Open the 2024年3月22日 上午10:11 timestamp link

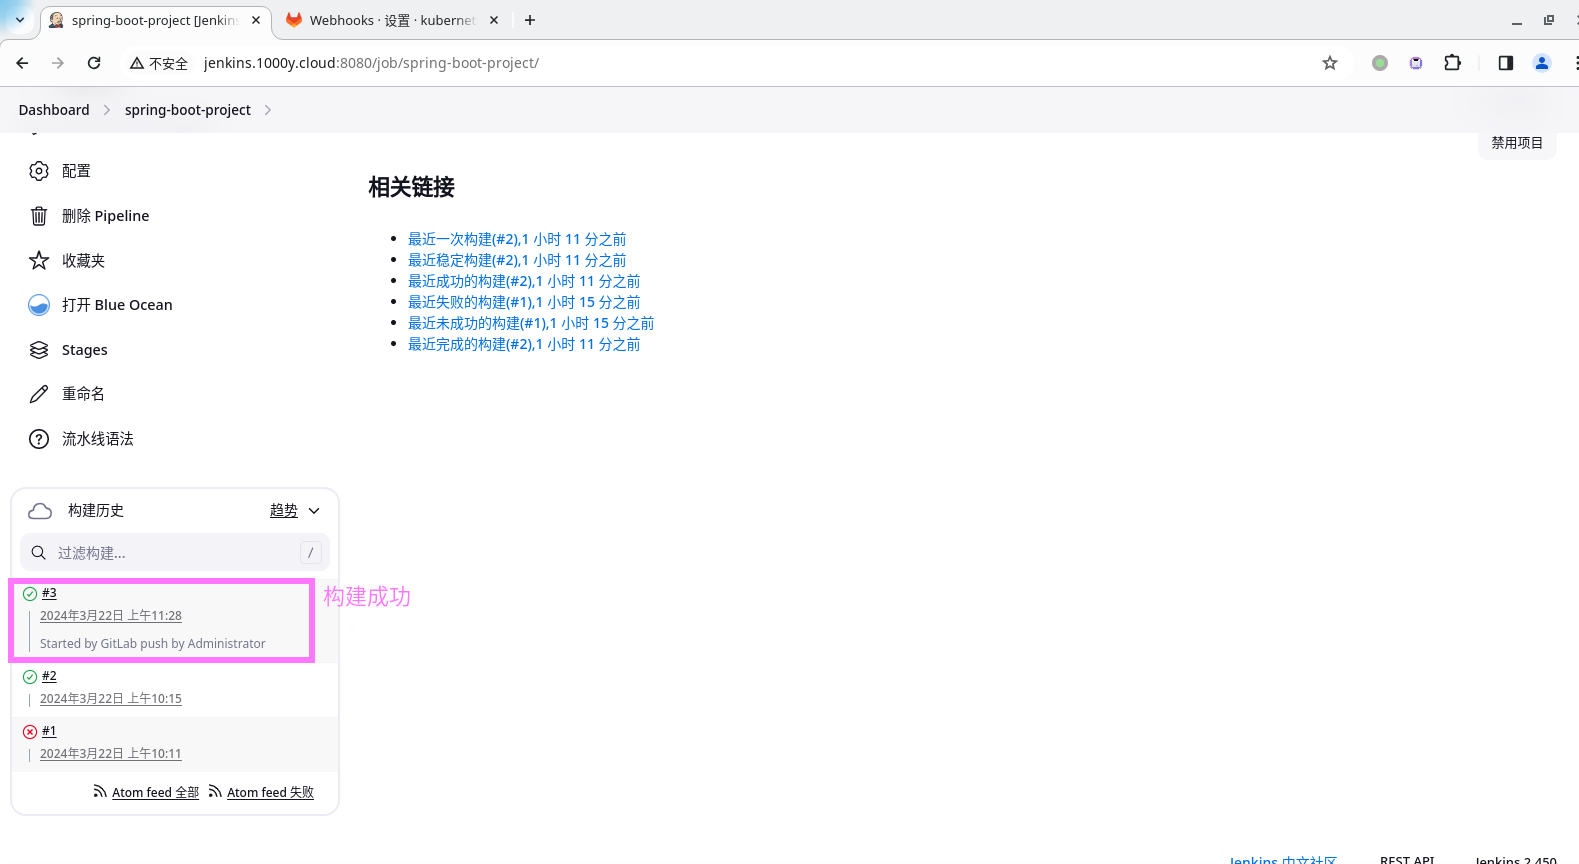[111, 754]
